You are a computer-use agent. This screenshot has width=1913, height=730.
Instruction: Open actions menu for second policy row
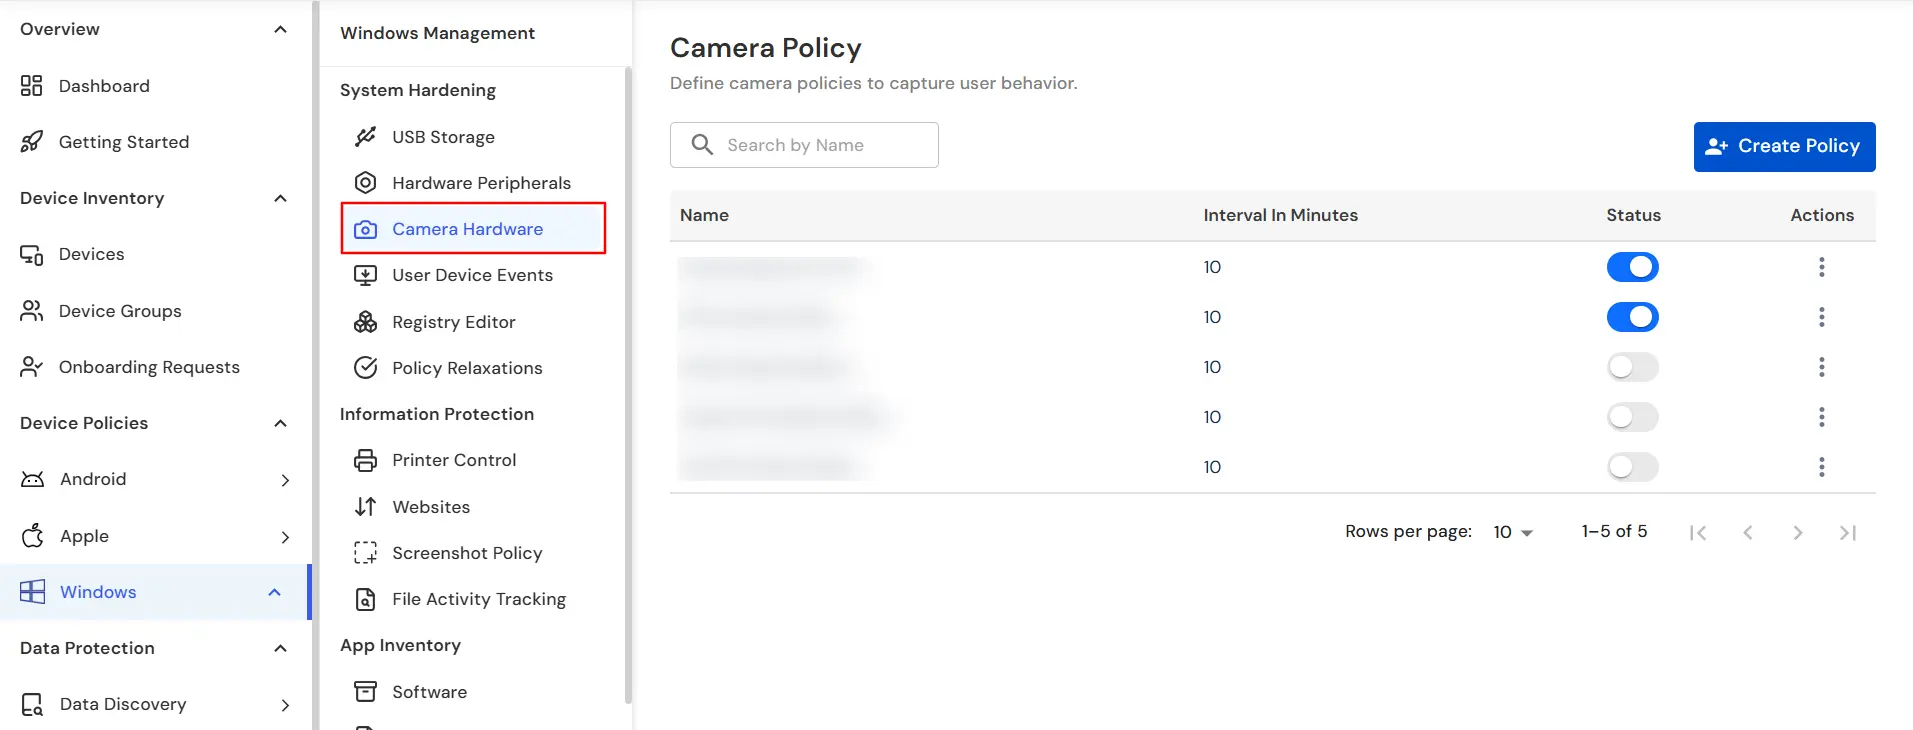click(1822, 317)
